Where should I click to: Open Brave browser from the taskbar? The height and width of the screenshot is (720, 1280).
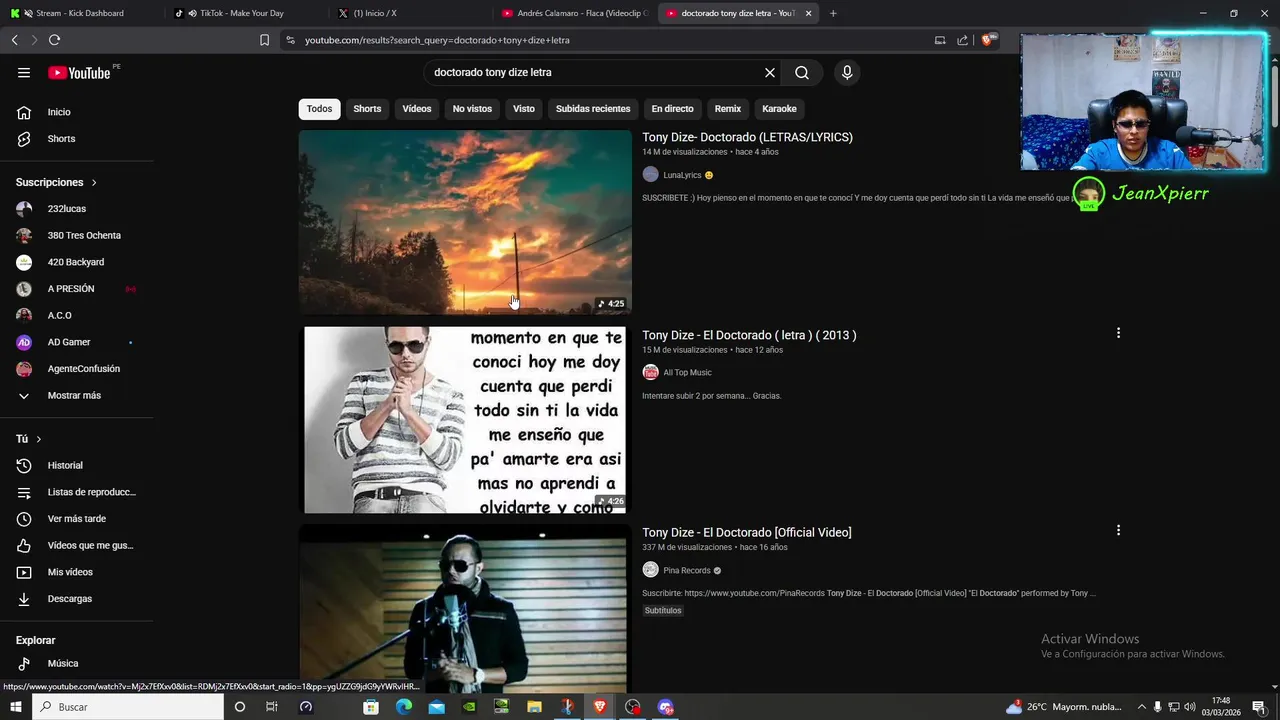pos(600,707)
